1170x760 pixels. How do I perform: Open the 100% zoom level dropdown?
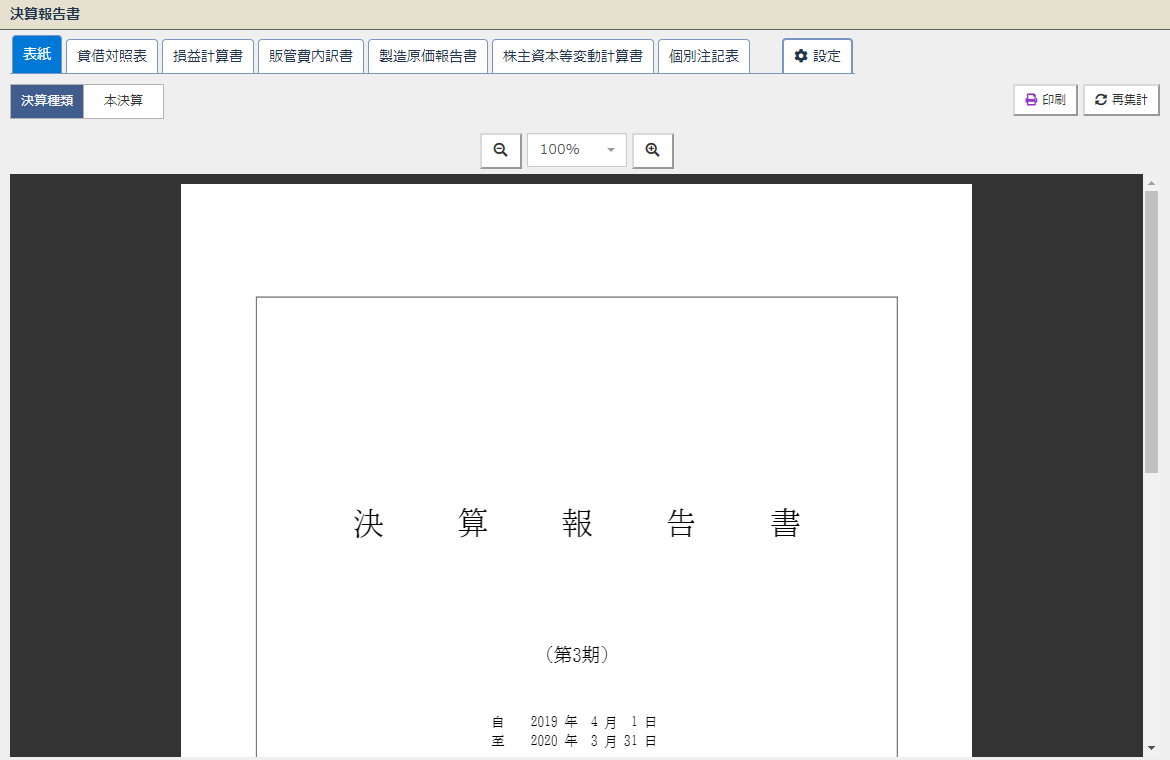coord(577,150)
